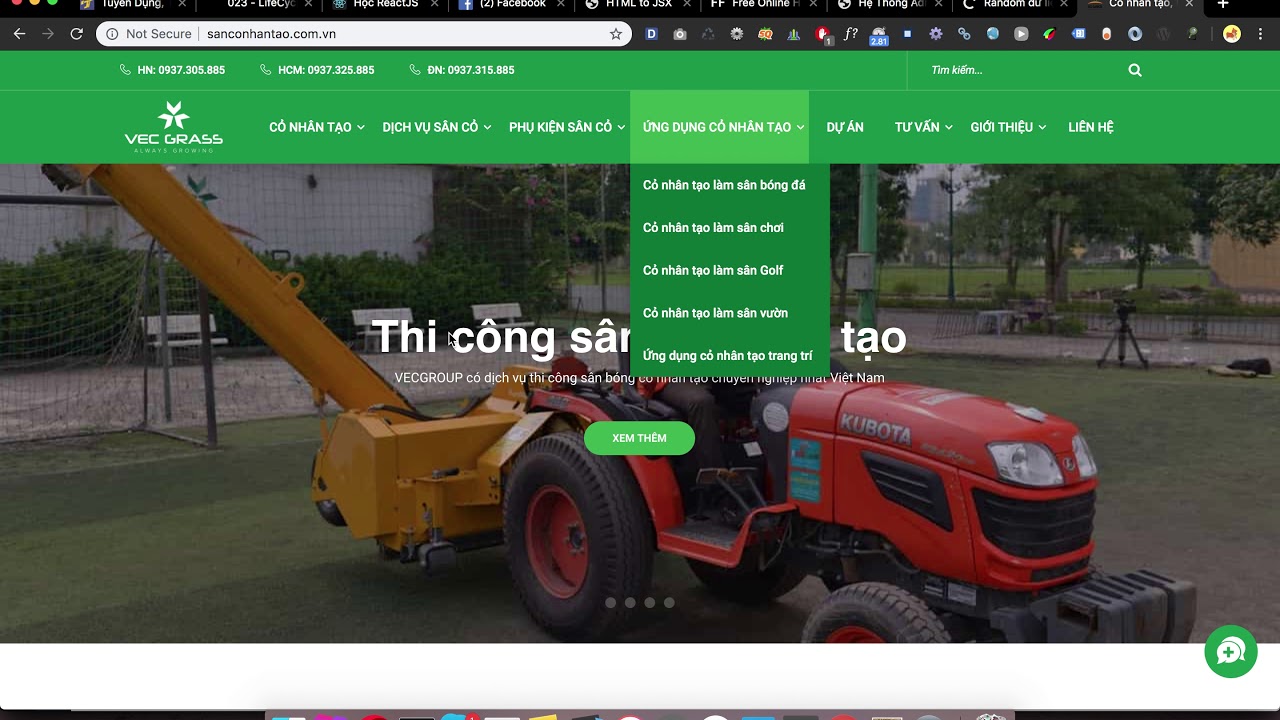Click the bar chart extension icon
Screen dimensions: 1280x720
pos(794,34)
